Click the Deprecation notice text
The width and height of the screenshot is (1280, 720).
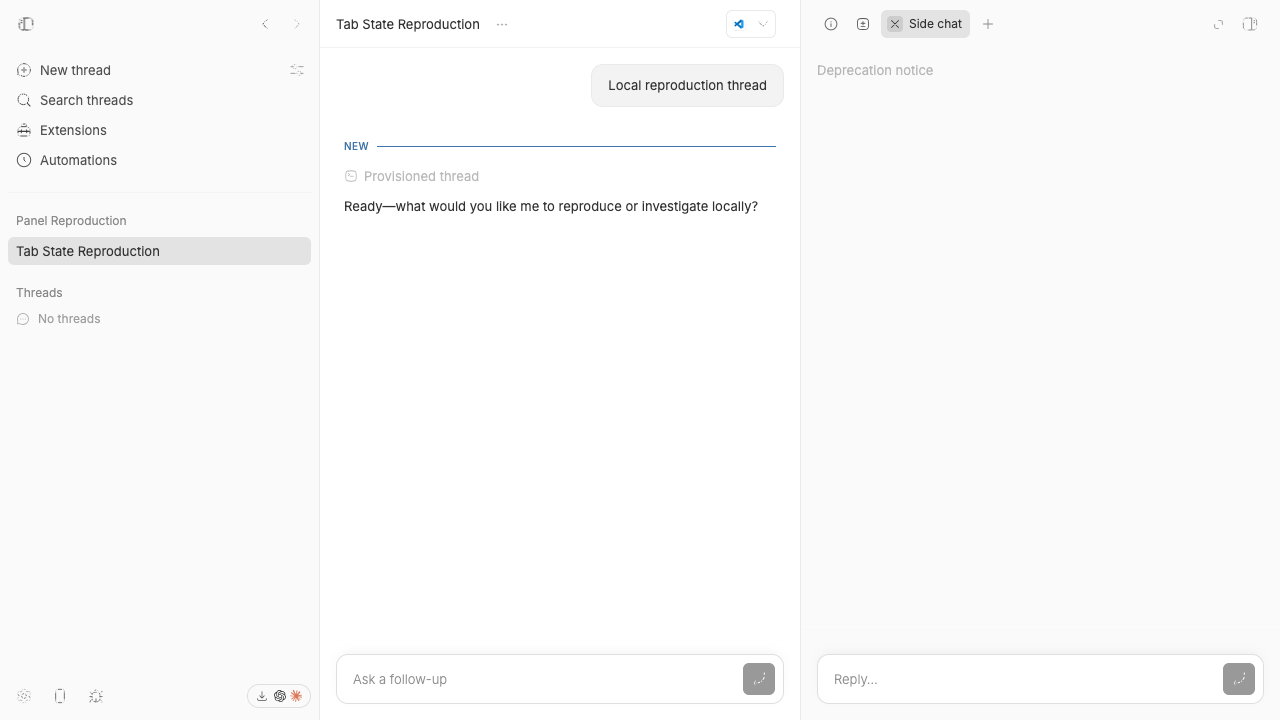pos(875,70)
